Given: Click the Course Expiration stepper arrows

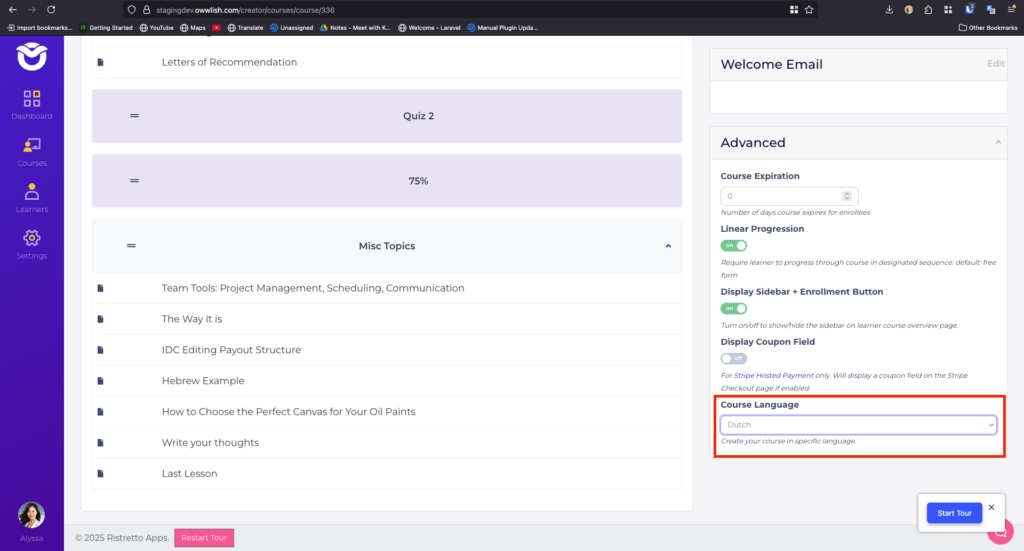Looking at the screenshot, I should [x=847, y=196].
